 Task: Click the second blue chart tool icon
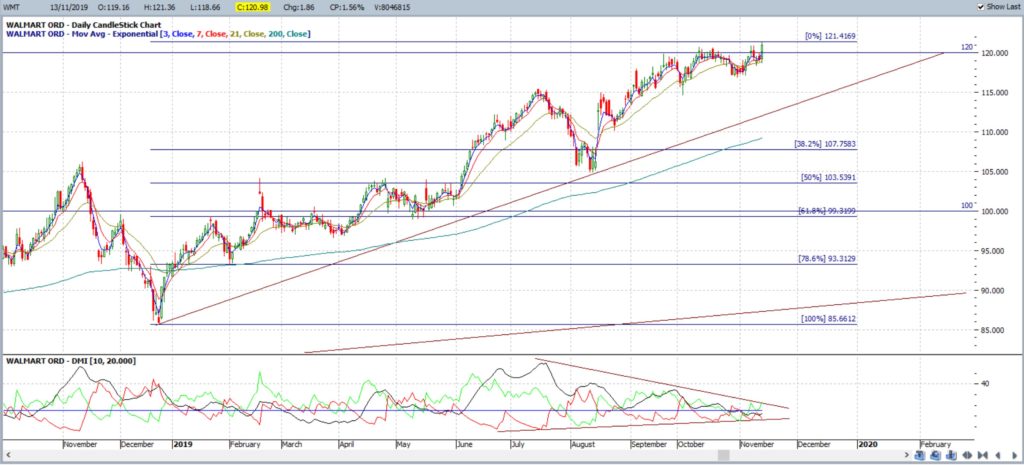click(x=936, y=455)
